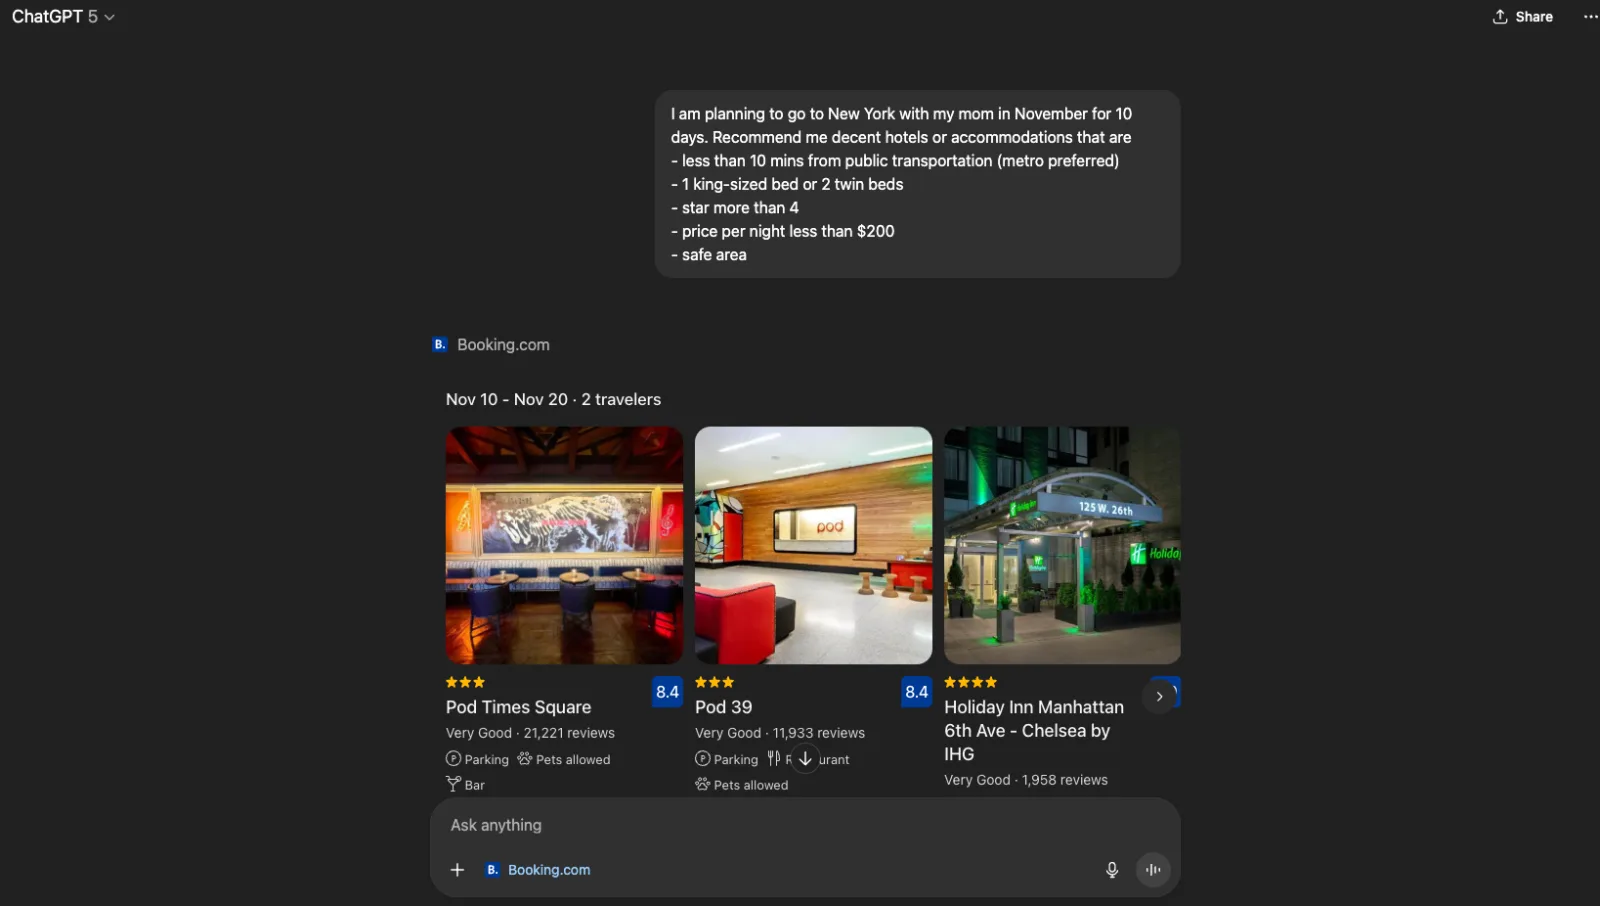This screenshot has width=1600, height=906.
Task: Click the Pets allowed paw icon for Pod Times Square
Action: pyautogui.click(x=525, y=759)
